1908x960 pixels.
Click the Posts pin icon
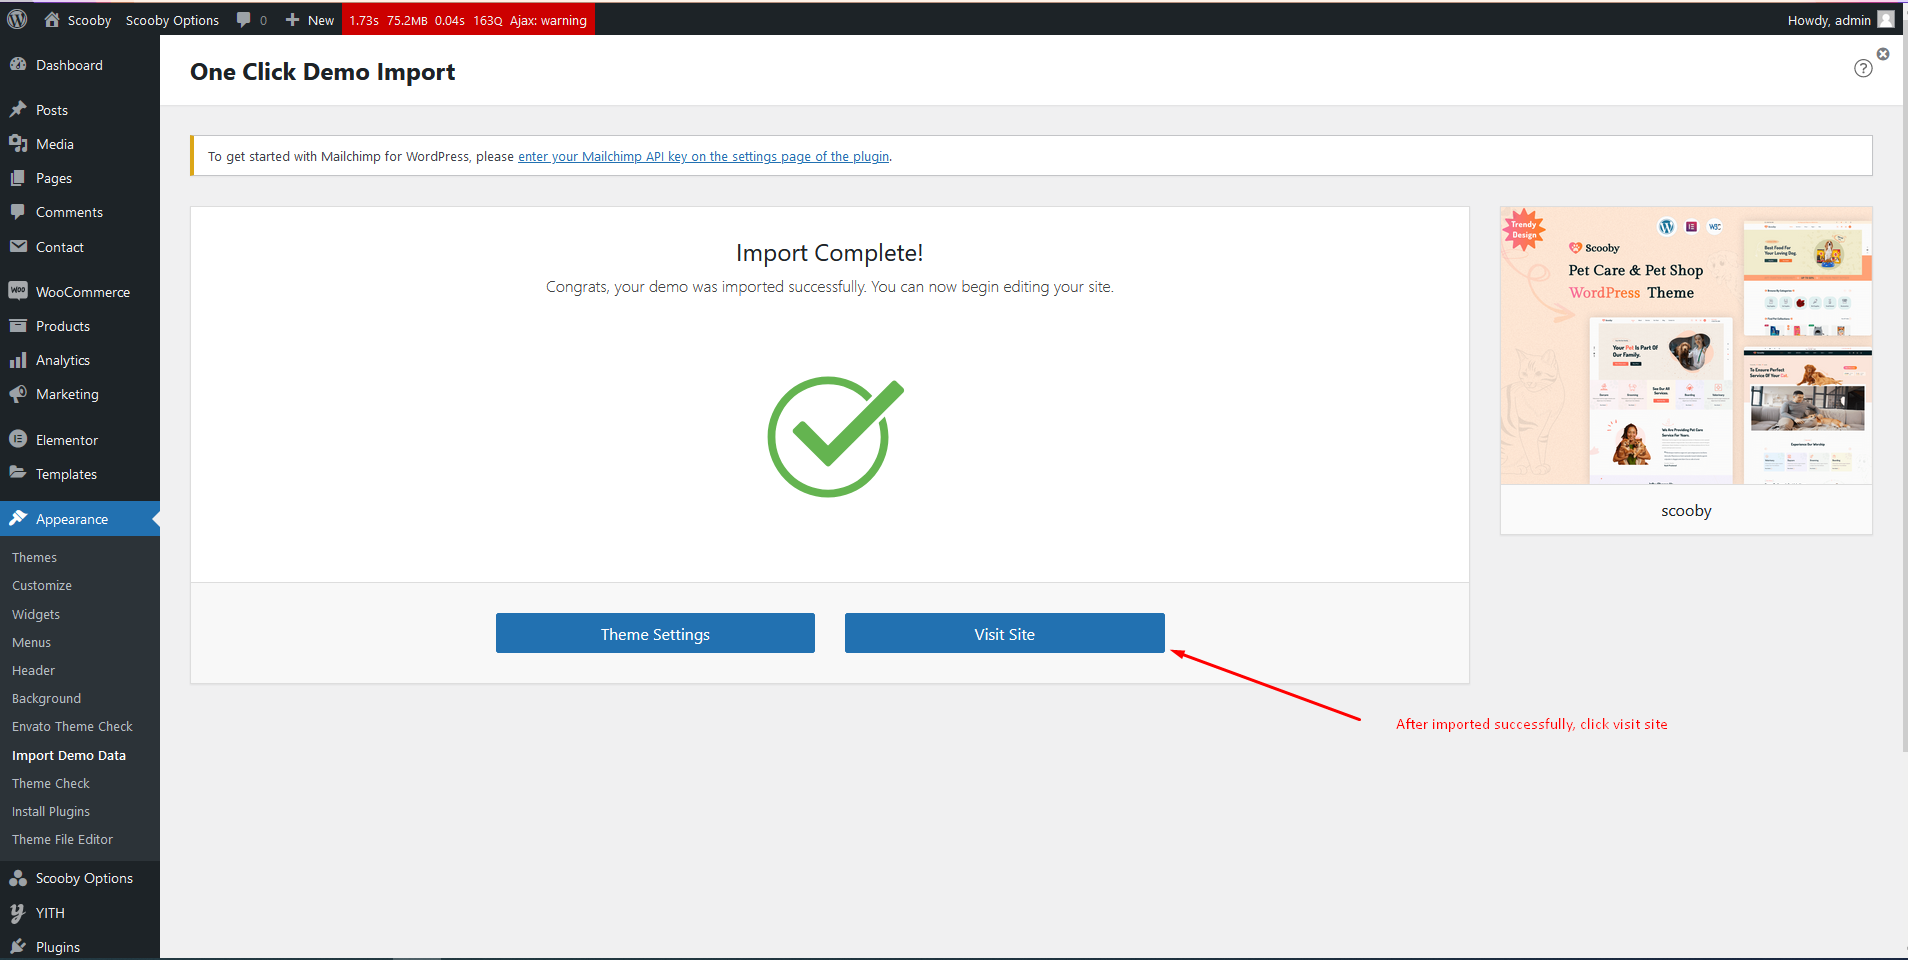pyautogui.click(x=18, y=110)
